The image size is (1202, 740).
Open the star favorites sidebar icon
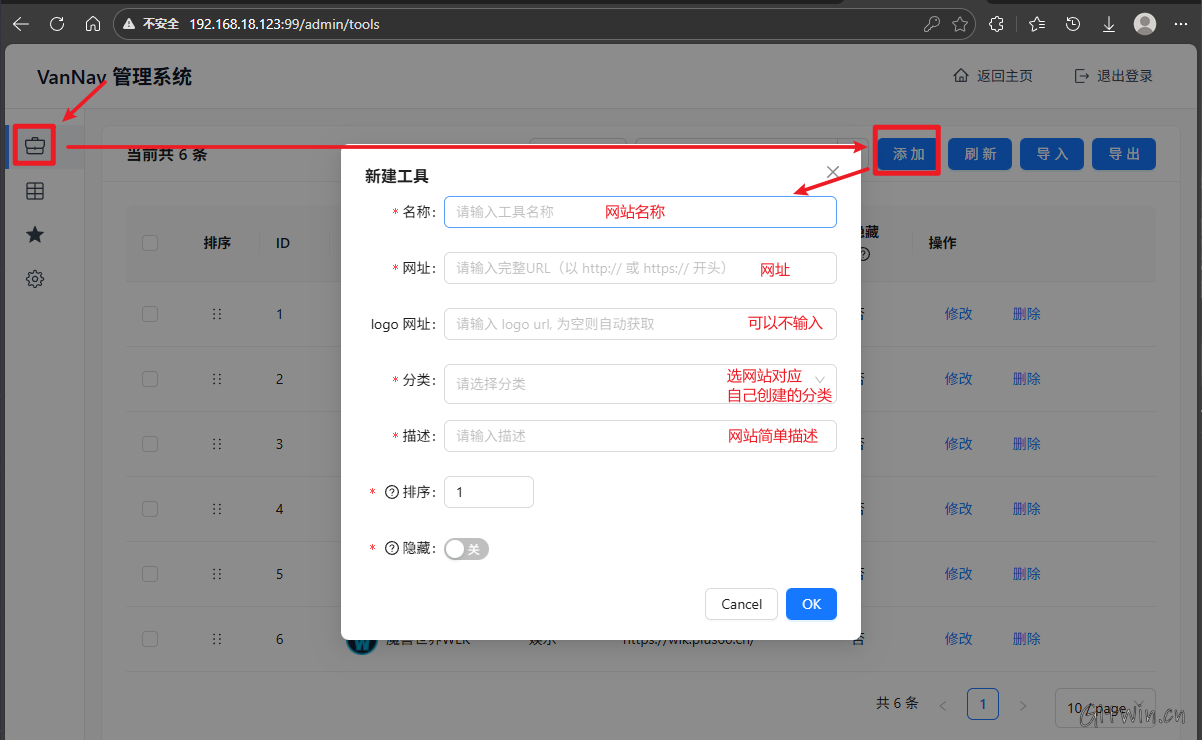click(x=35, y=235)
